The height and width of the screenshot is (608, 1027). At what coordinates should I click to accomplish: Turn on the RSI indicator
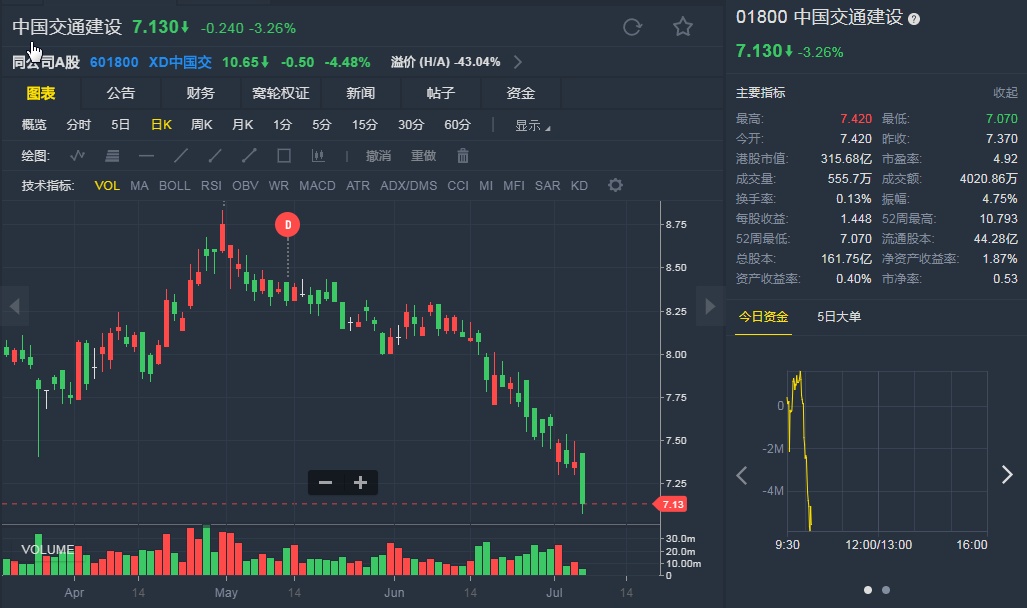(x=211, y=185)
